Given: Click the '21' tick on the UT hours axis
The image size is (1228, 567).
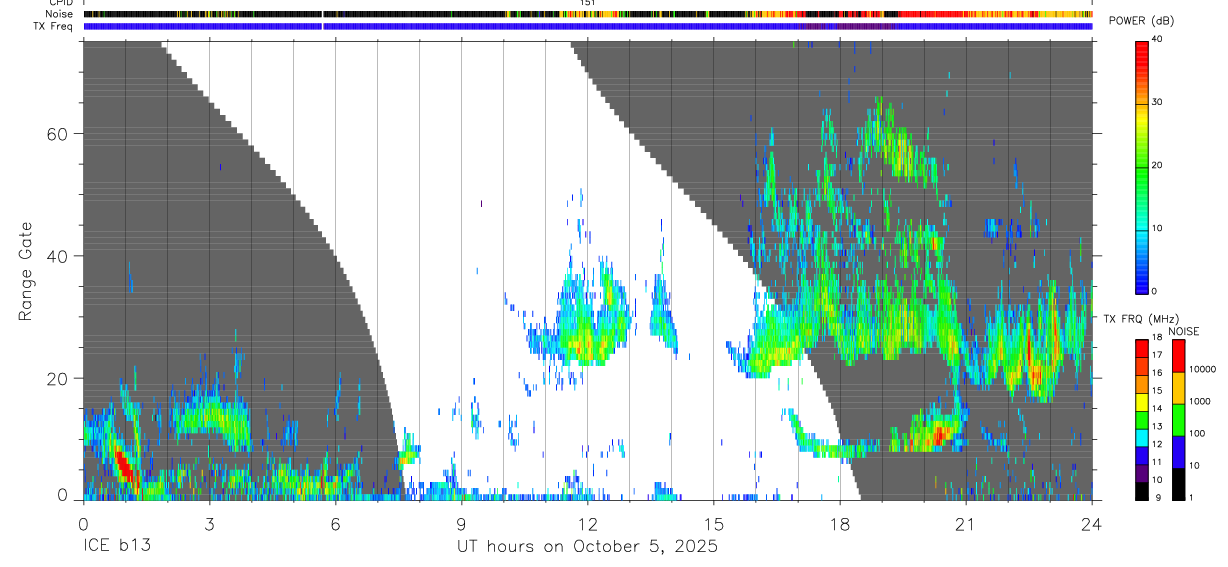Looking at the screenshot, I should point(965,523).
